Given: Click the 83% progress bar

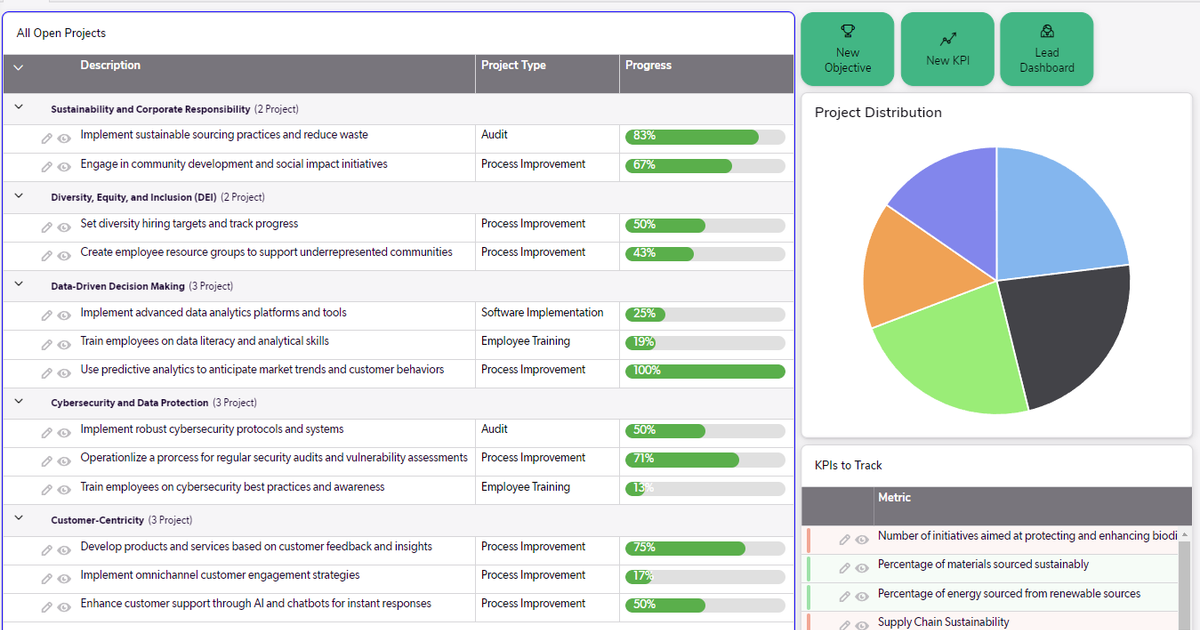Looking at the screenshot, I should point(705,136).
